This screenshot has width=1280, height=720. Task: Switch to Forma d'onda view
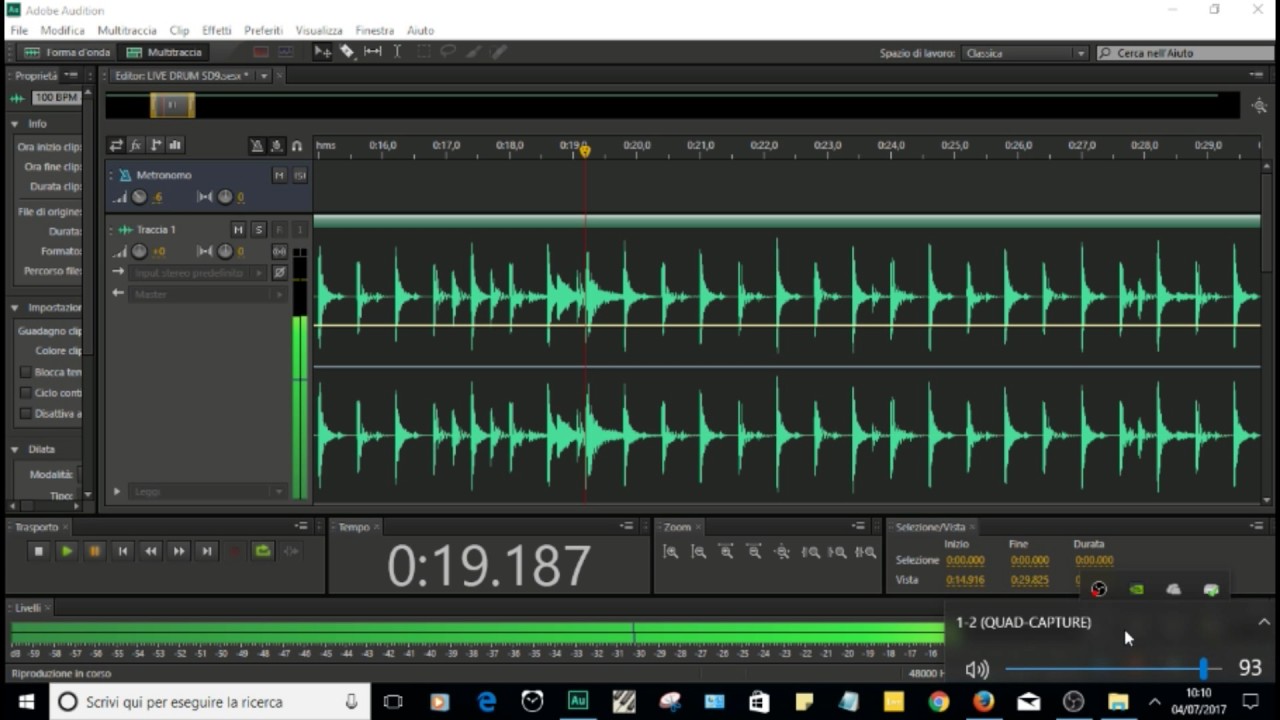click(x=66, y=52)
